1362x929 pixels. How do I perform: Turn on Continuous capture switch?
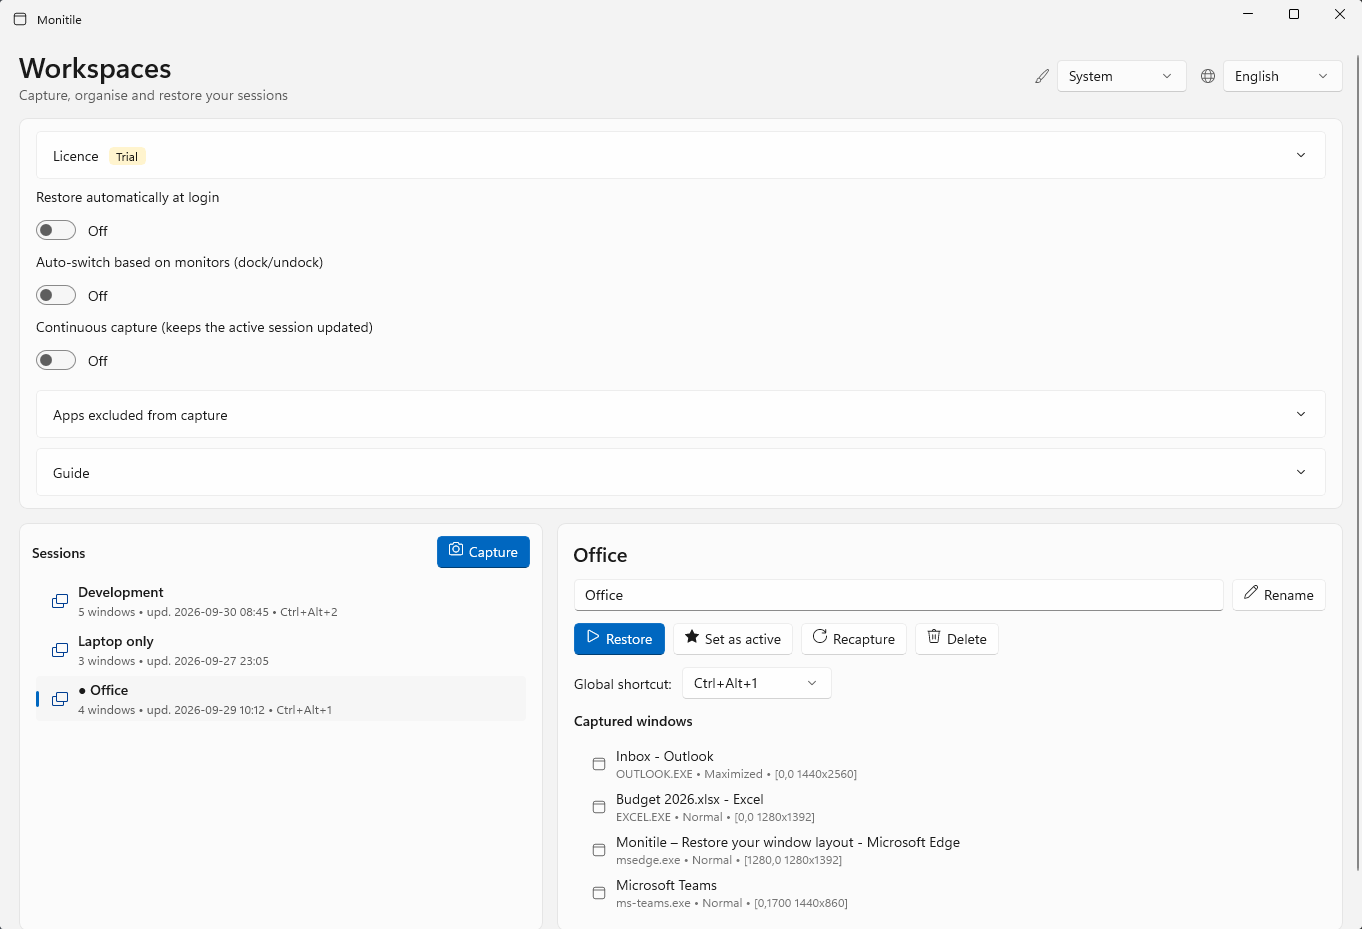point(56,360)
